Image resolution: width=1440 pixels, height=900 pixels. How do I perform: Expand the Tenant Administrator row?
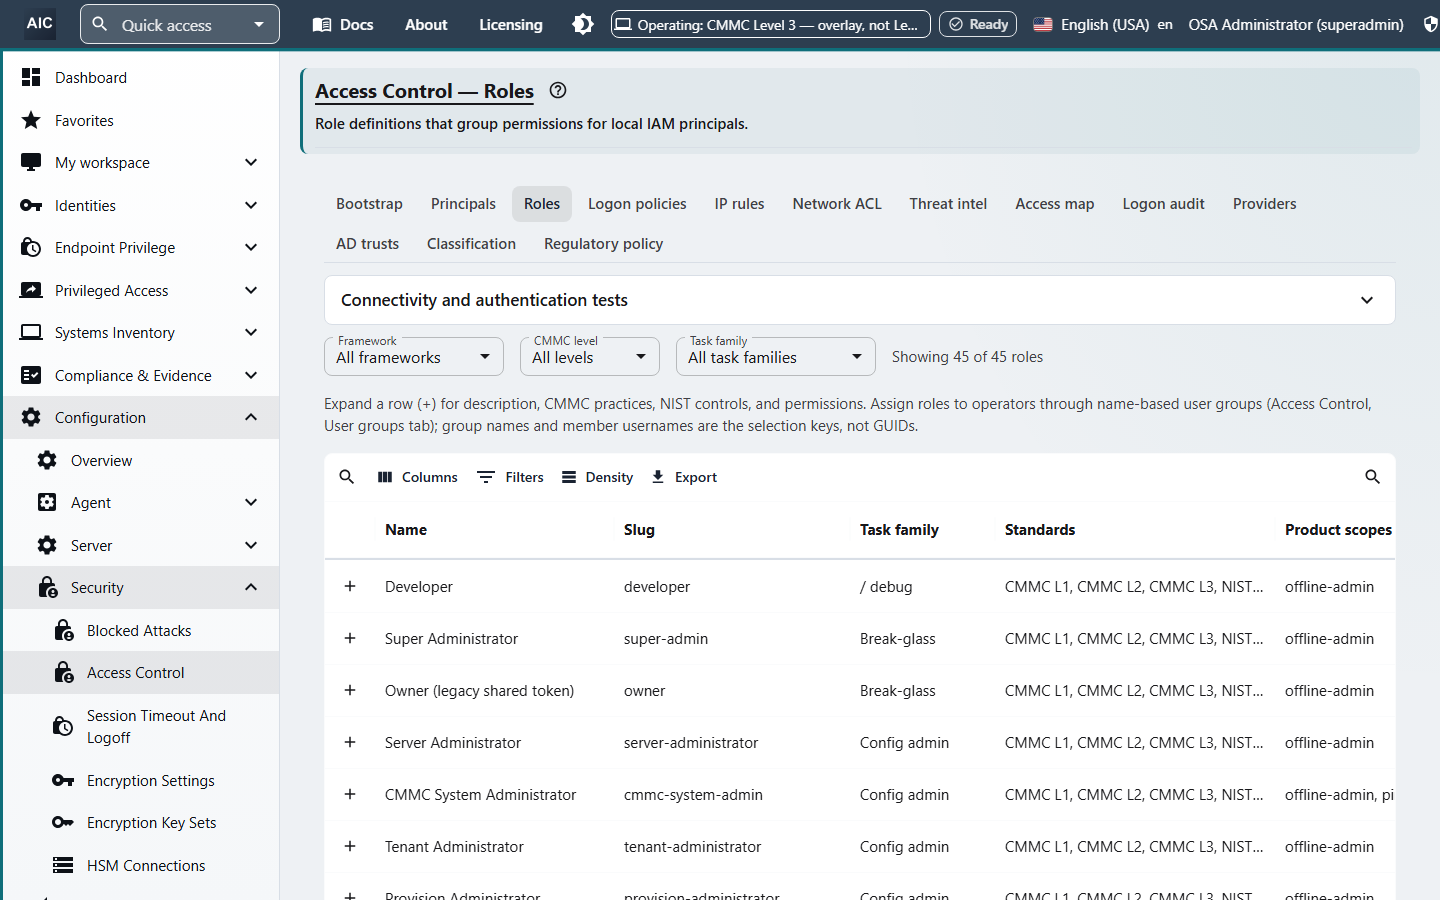[350, 846]
